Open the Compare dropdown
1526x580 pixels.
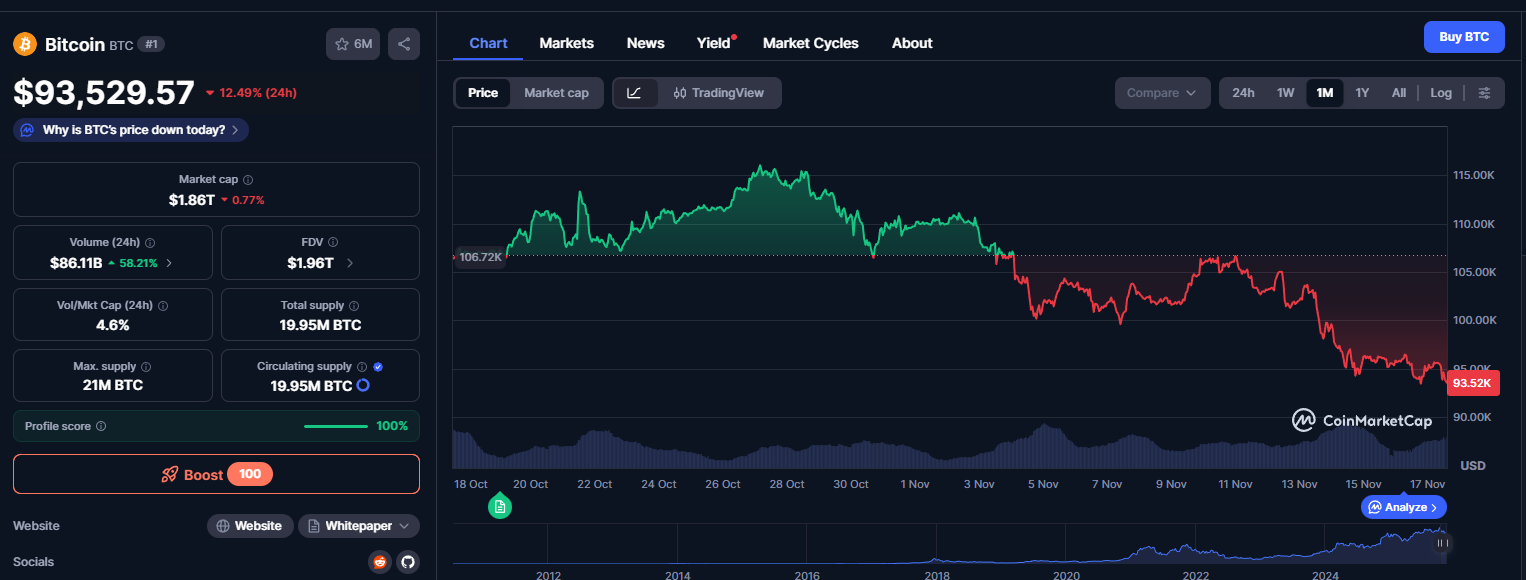tap(1162, 92)
